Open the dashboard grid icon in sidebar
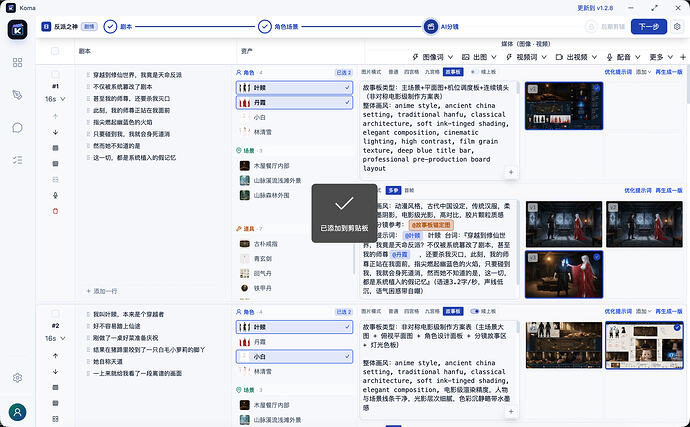The width and height of the screenshot is (690, 427). [x=17, y=63]
